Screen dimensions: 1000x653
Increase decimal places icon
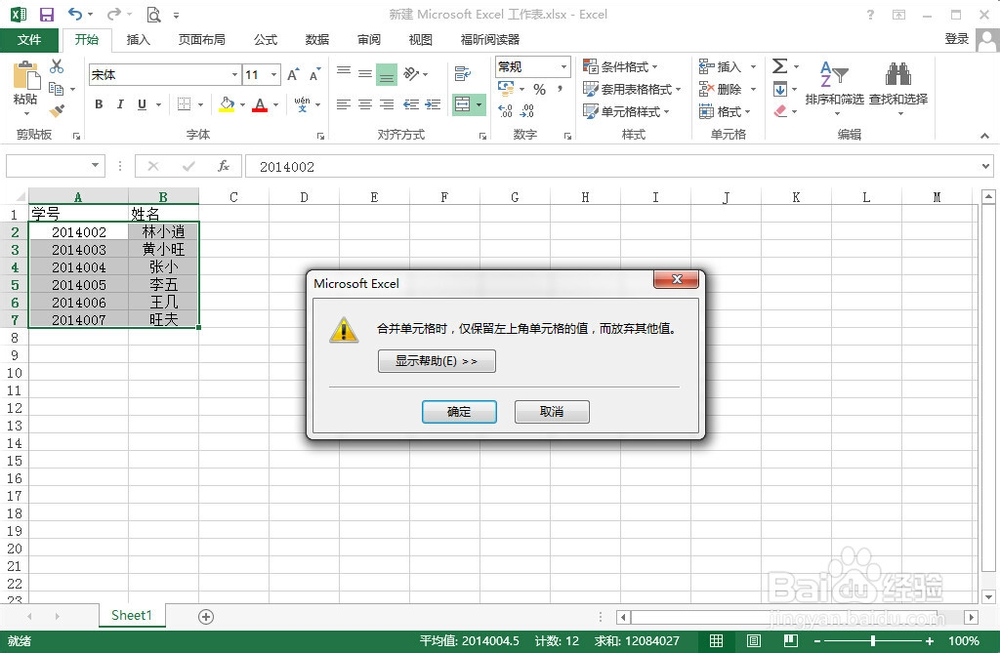[505, 112]
